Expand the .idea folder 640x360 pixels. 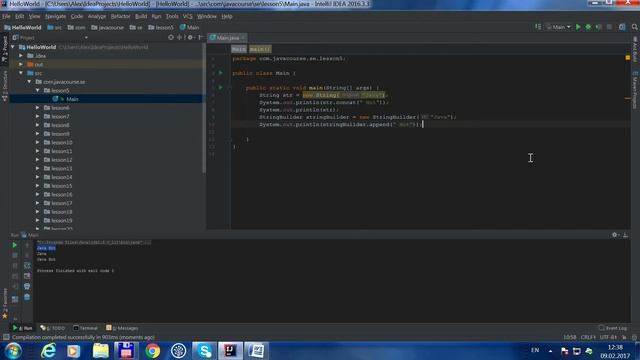(x=21, y=56)
